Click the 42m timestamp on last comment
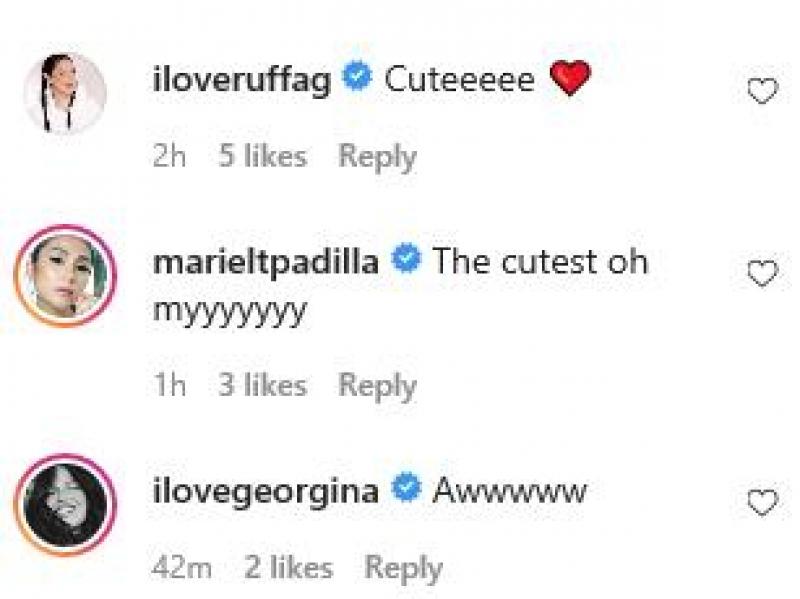The width and height of the screenshot is (800, 599). (x=182, y=568)
